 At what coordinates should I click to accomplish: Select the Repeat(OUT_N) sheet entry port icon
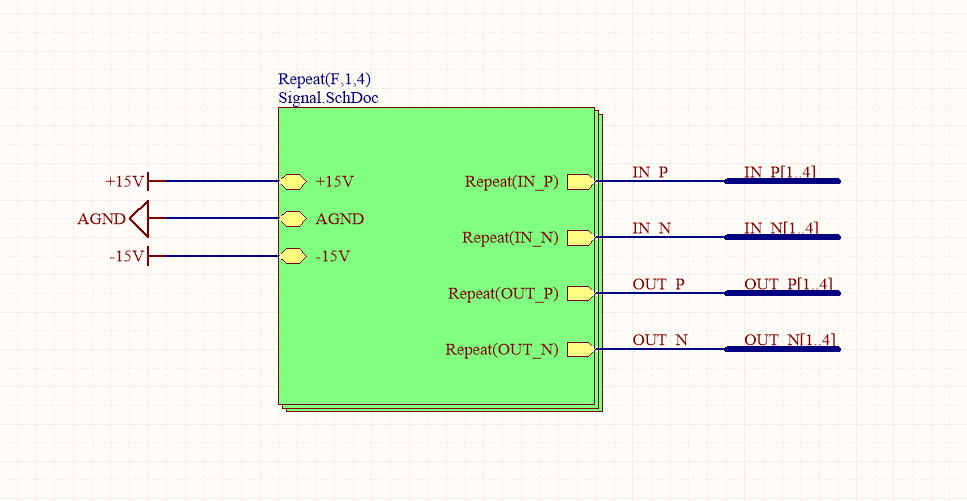(580, 350)
